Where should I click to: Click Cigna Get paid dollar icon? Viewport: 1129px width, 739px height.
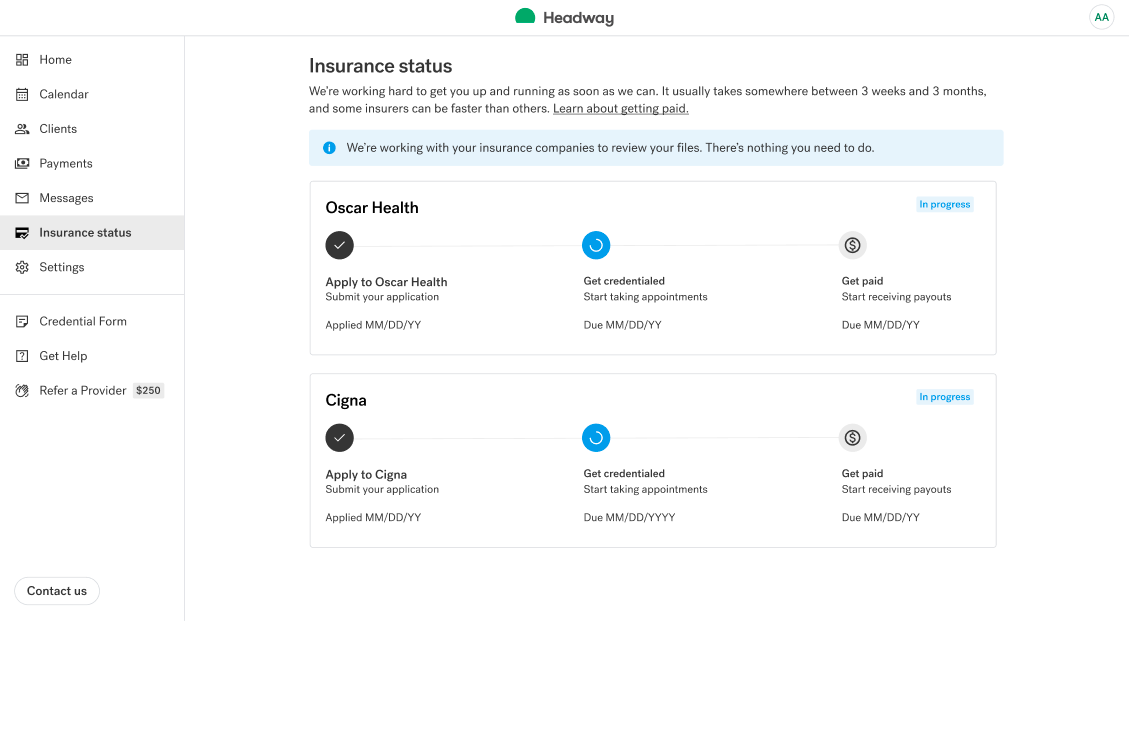pos(853,438)
